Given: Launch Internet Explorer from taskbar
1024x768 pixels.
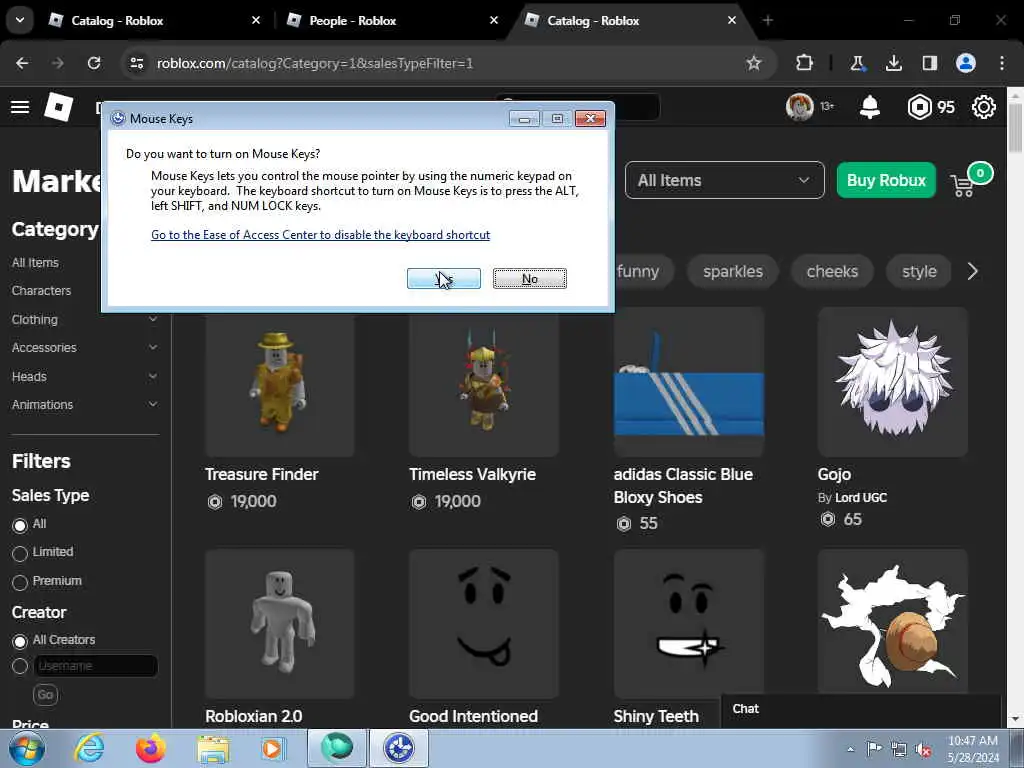Looking at the screenshot, I should pos(89,748).
